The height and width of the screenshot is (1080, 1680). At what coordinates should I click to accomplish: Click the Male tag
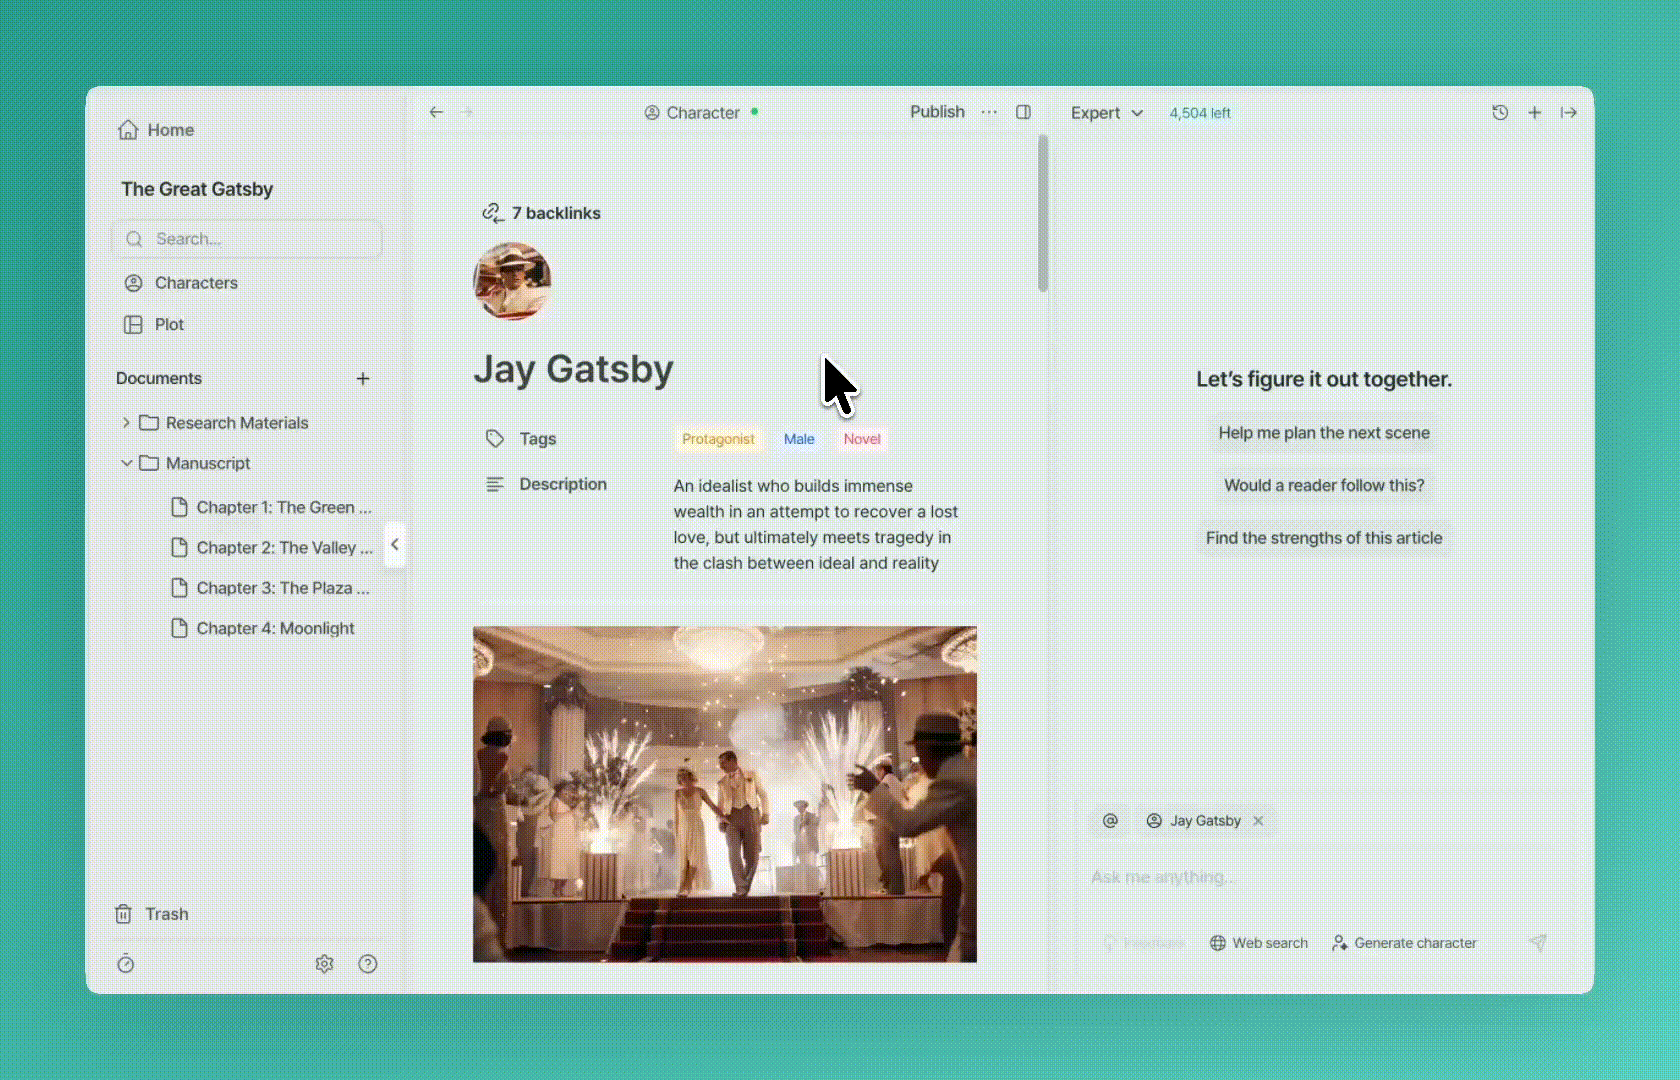pos(799,439)
